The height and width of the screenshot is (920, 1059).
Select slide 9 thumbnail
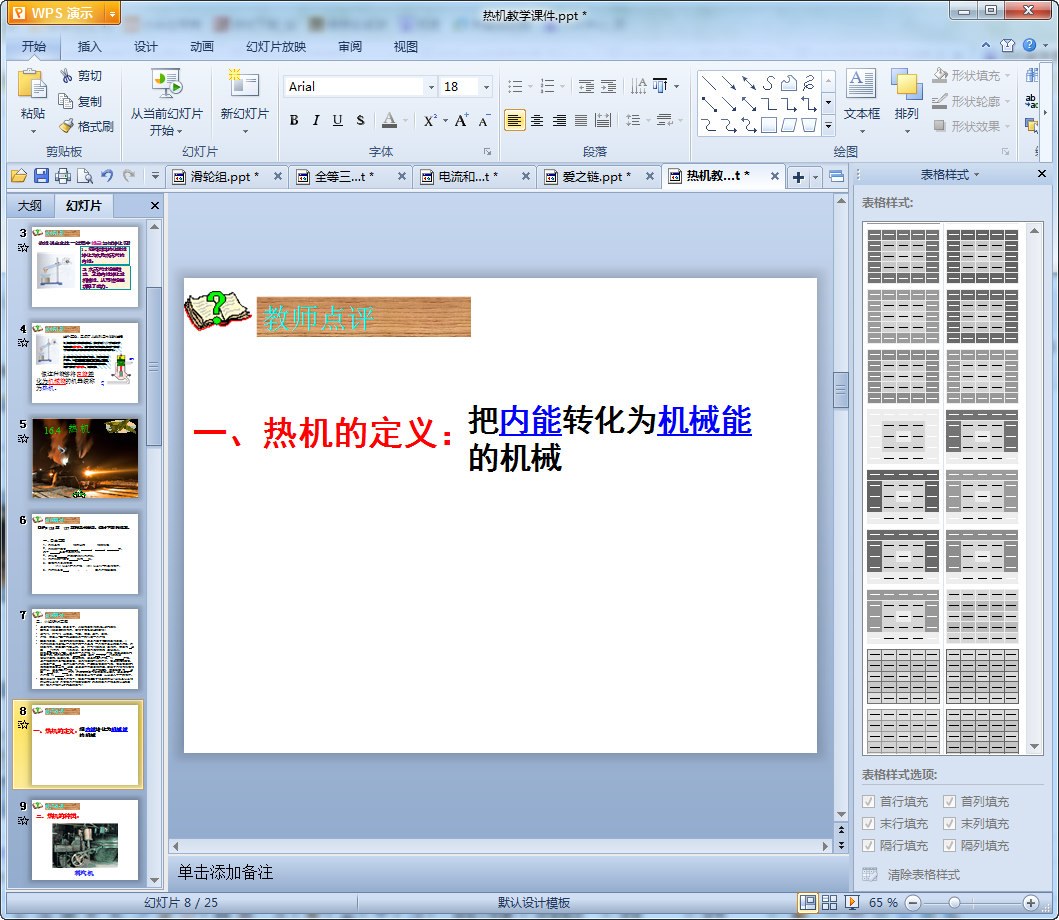click(85, 840)
